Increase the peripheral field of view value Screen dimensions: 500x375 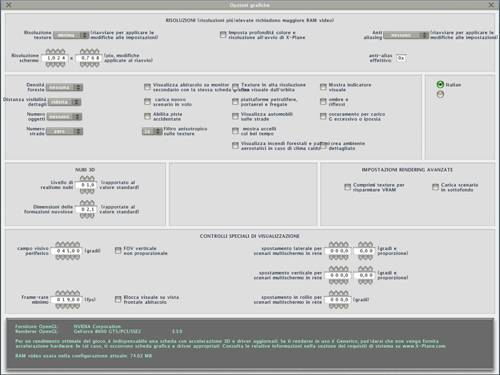pos(68,245)
